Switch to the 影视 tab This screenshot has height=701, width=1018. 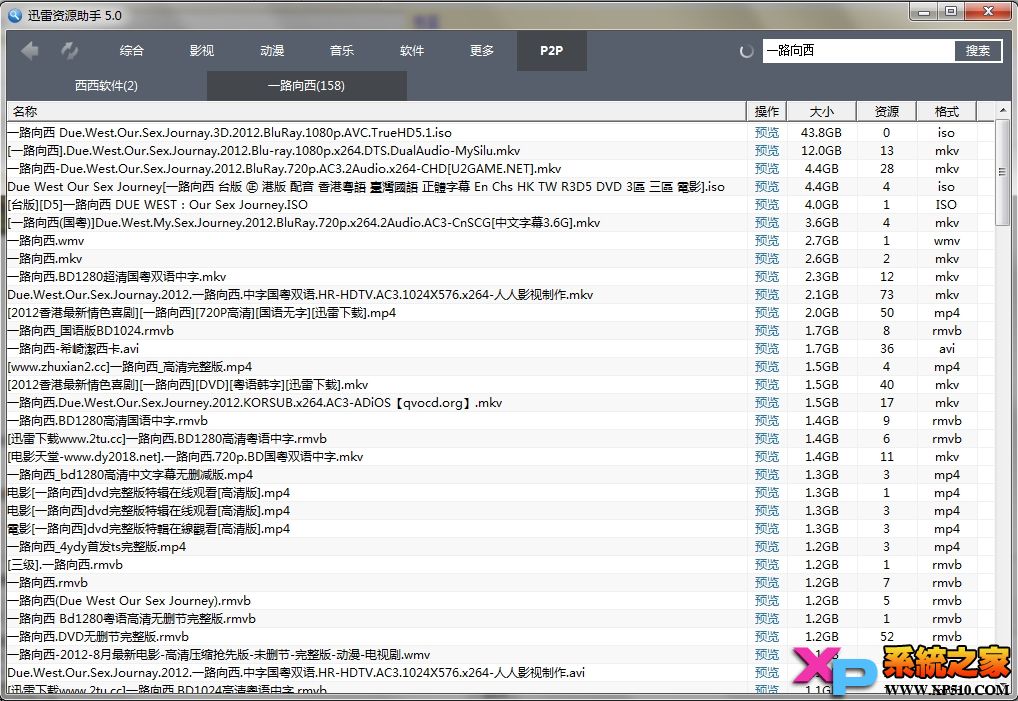pyautogui.click(x=201, y=51)
